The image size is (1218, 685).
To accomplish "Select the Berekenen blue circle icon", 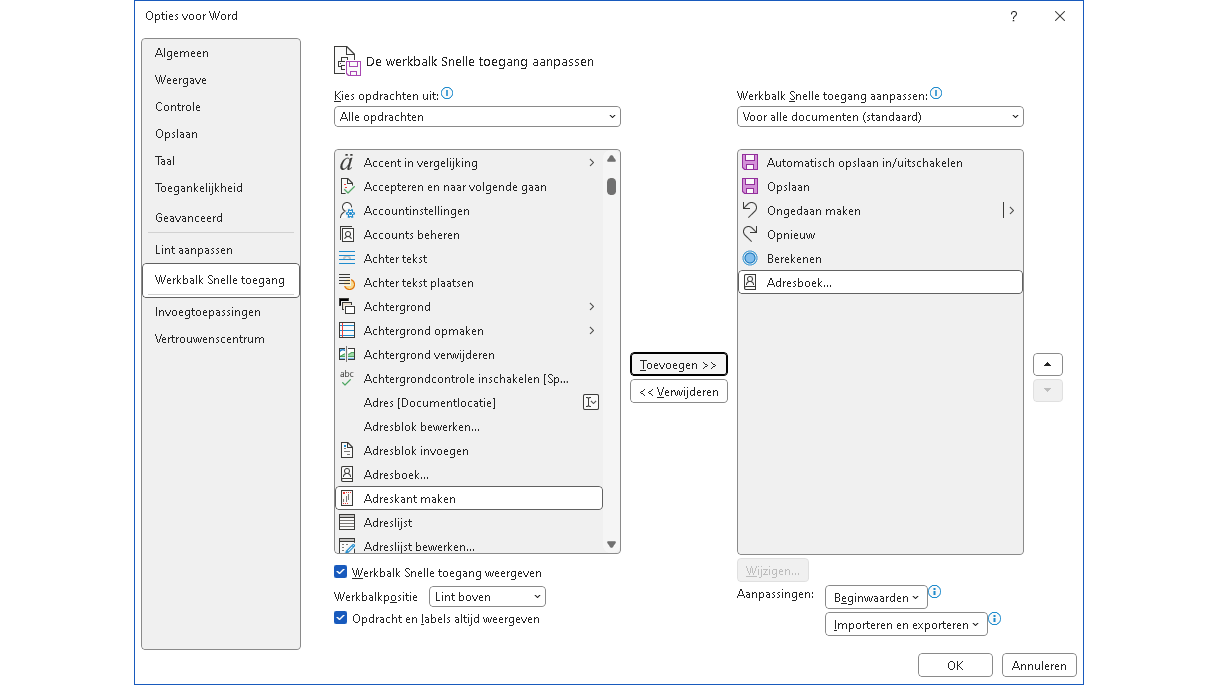I will point(750,259).
